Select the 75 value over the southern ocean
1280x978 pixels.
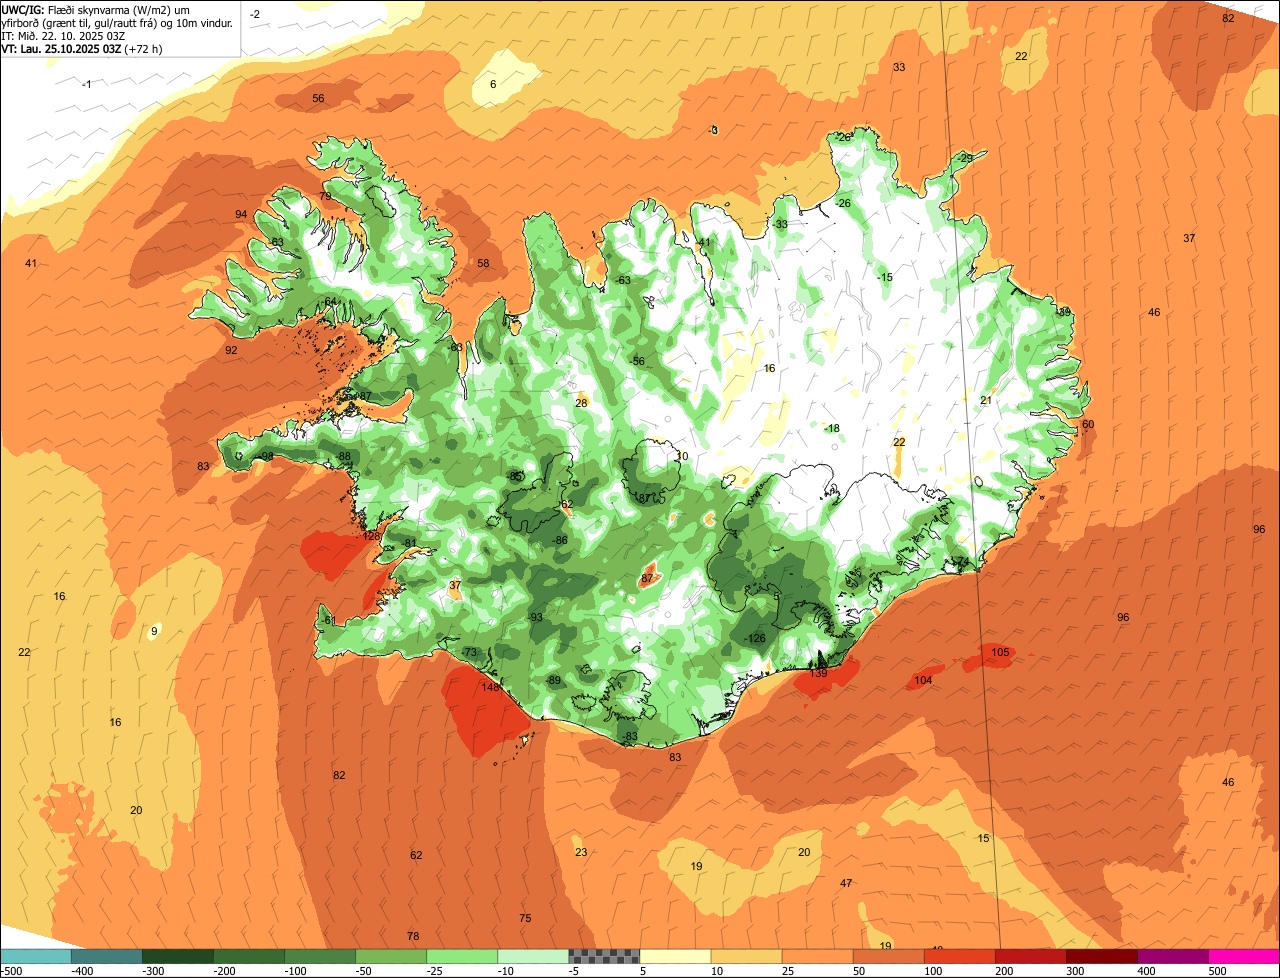pyautogui.click(x=525, y=918)
